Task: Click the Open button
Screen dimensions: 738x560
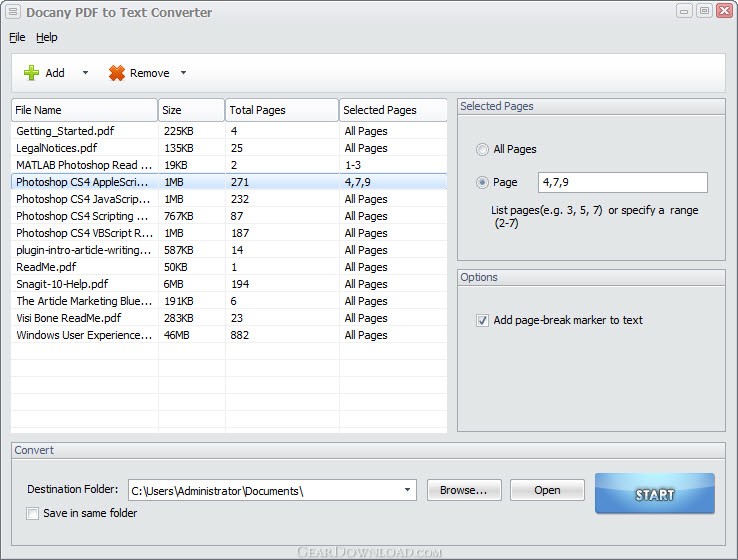Action: 547,490
